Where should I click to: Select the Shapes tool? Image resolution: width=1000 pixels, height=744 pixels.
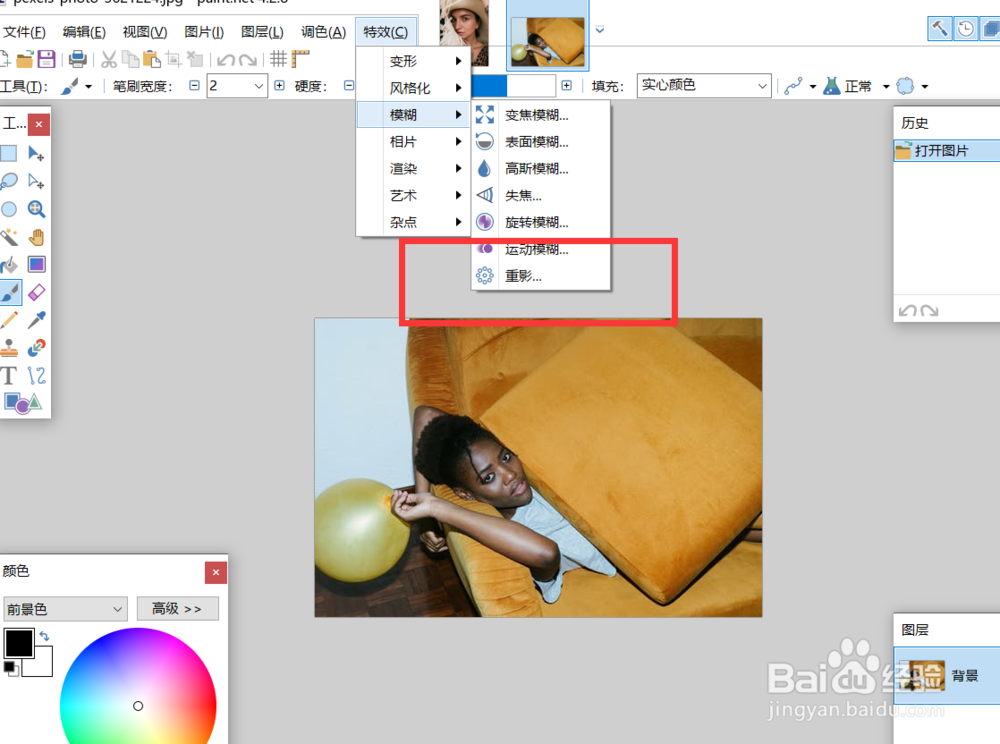tap(22, 403)
